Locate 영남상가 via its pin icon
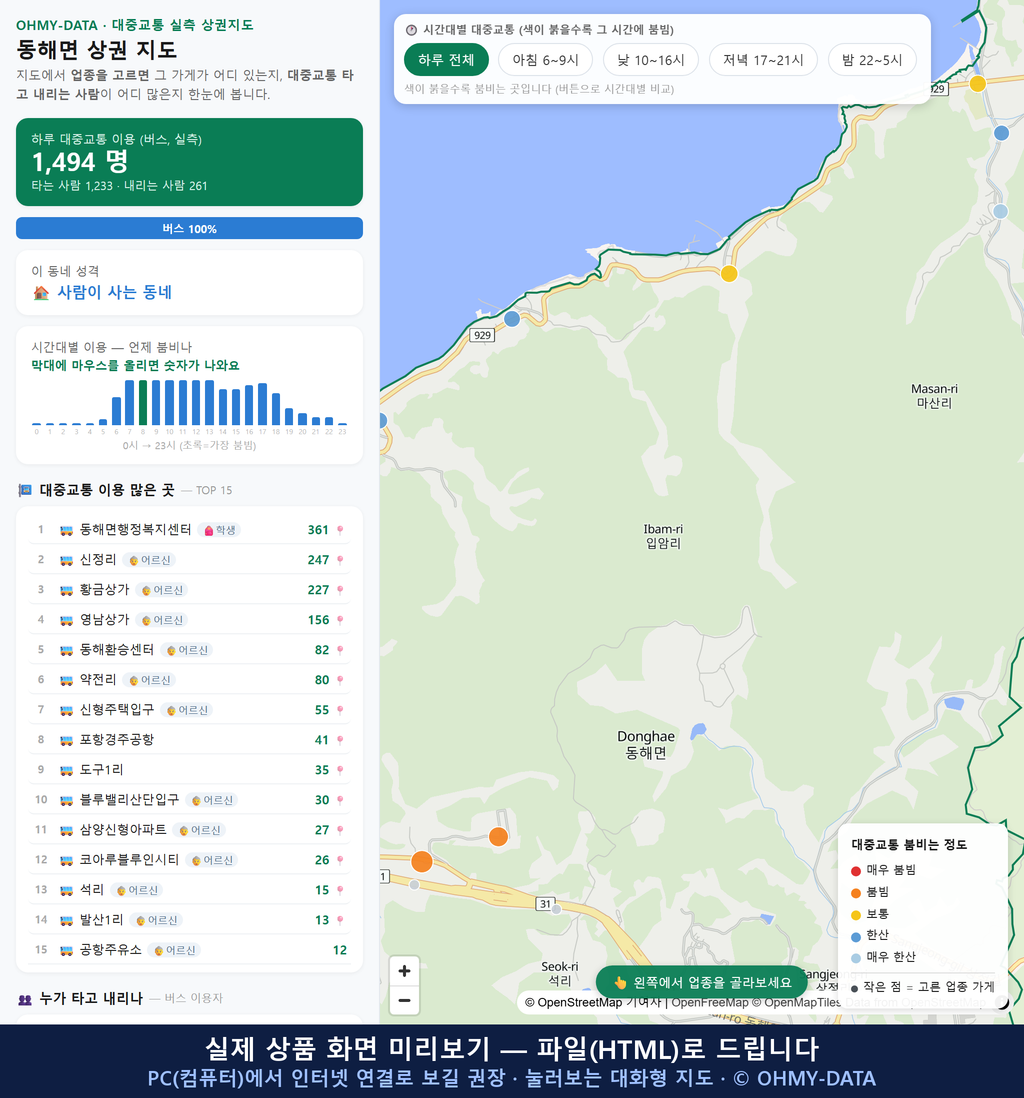The image size is (1024, 1098). (340, 620)
